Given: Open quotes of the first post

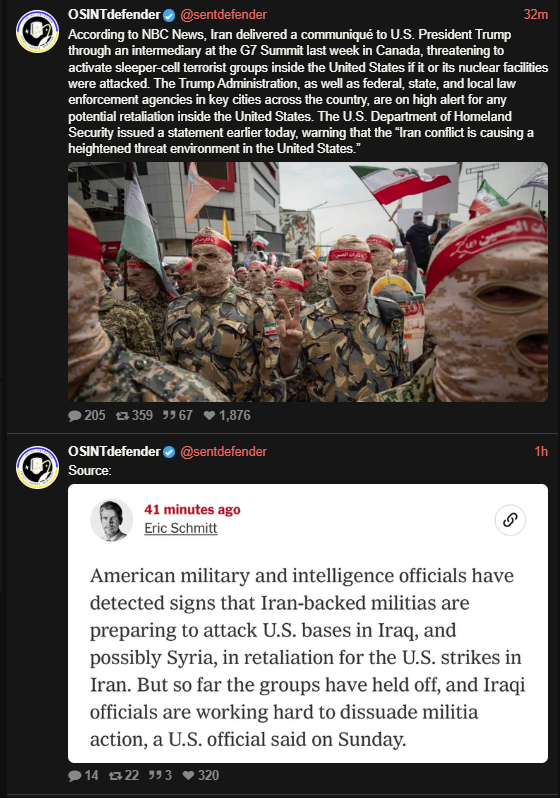Looking at the screenshot, I should click(x=178, y=416).
